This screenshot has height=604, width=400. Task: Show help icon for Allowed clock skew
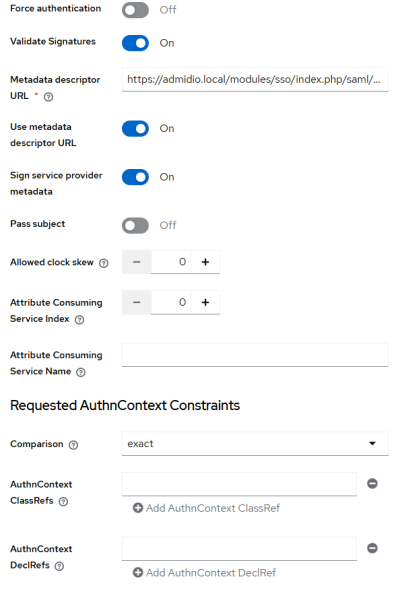tap(103, 263)
